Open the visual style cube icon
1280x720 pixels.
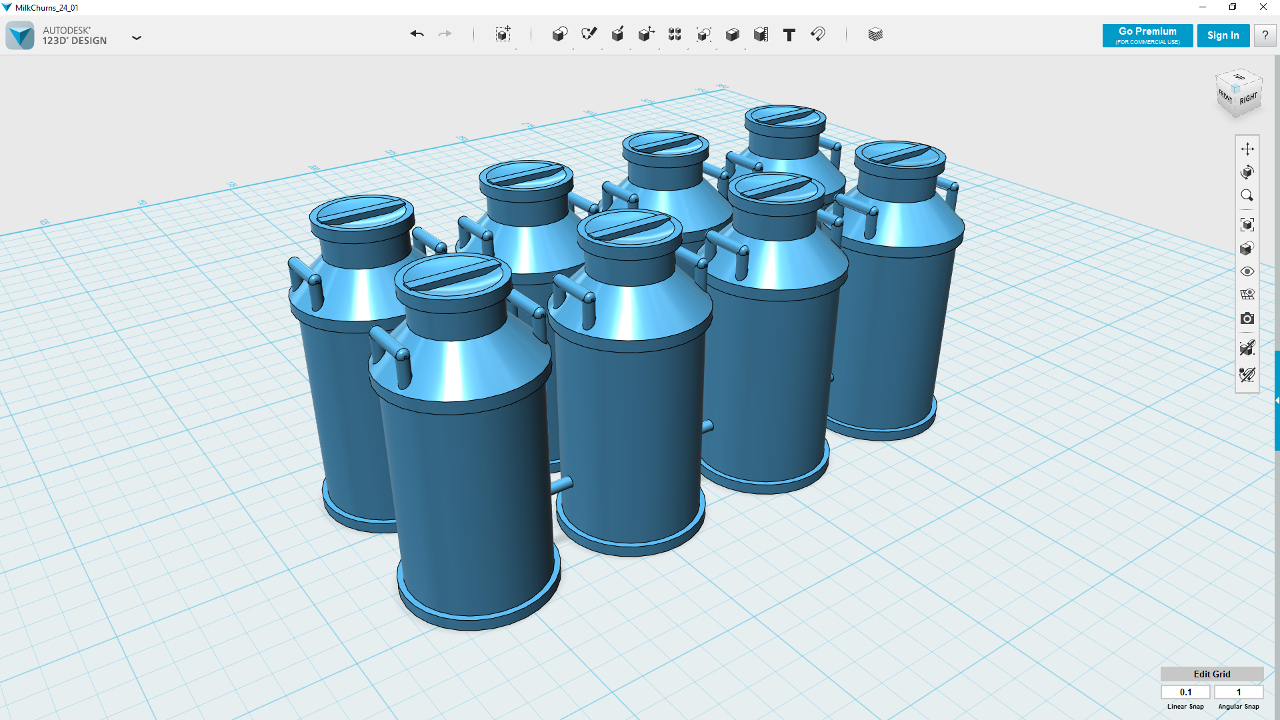(1247, 248)
